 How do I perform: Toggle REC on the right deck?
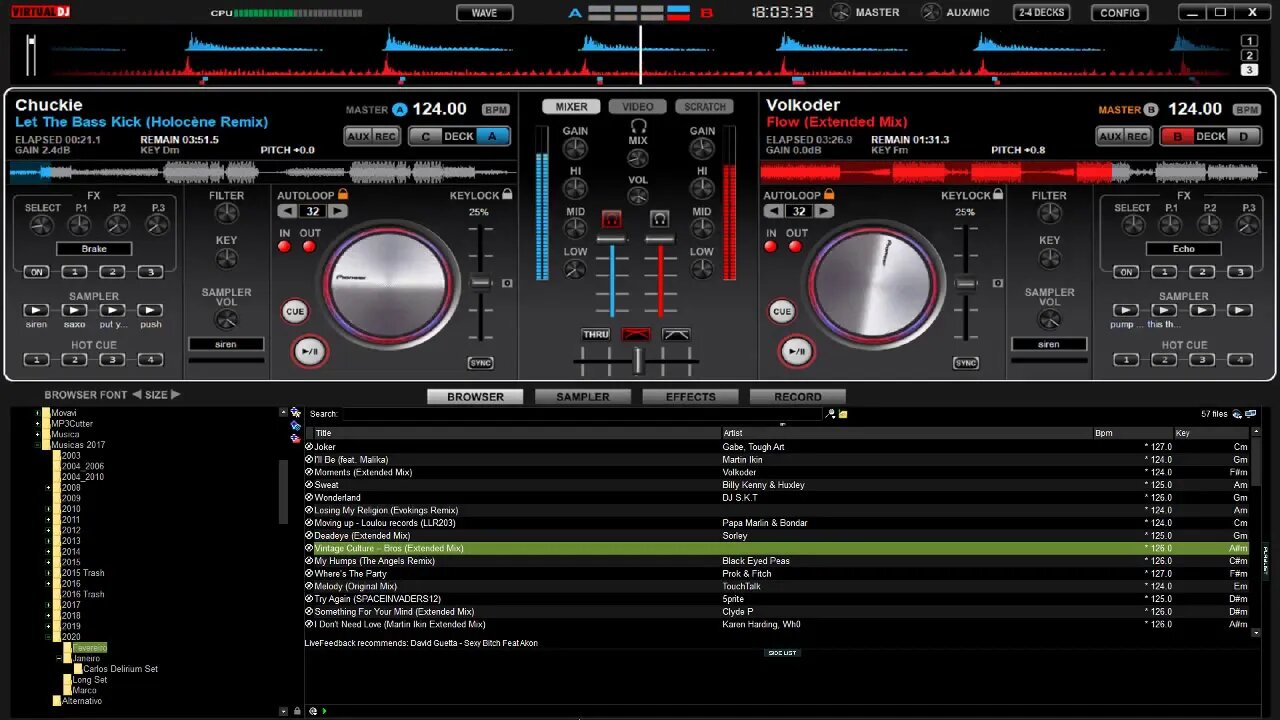click(x=1136, y=136)
